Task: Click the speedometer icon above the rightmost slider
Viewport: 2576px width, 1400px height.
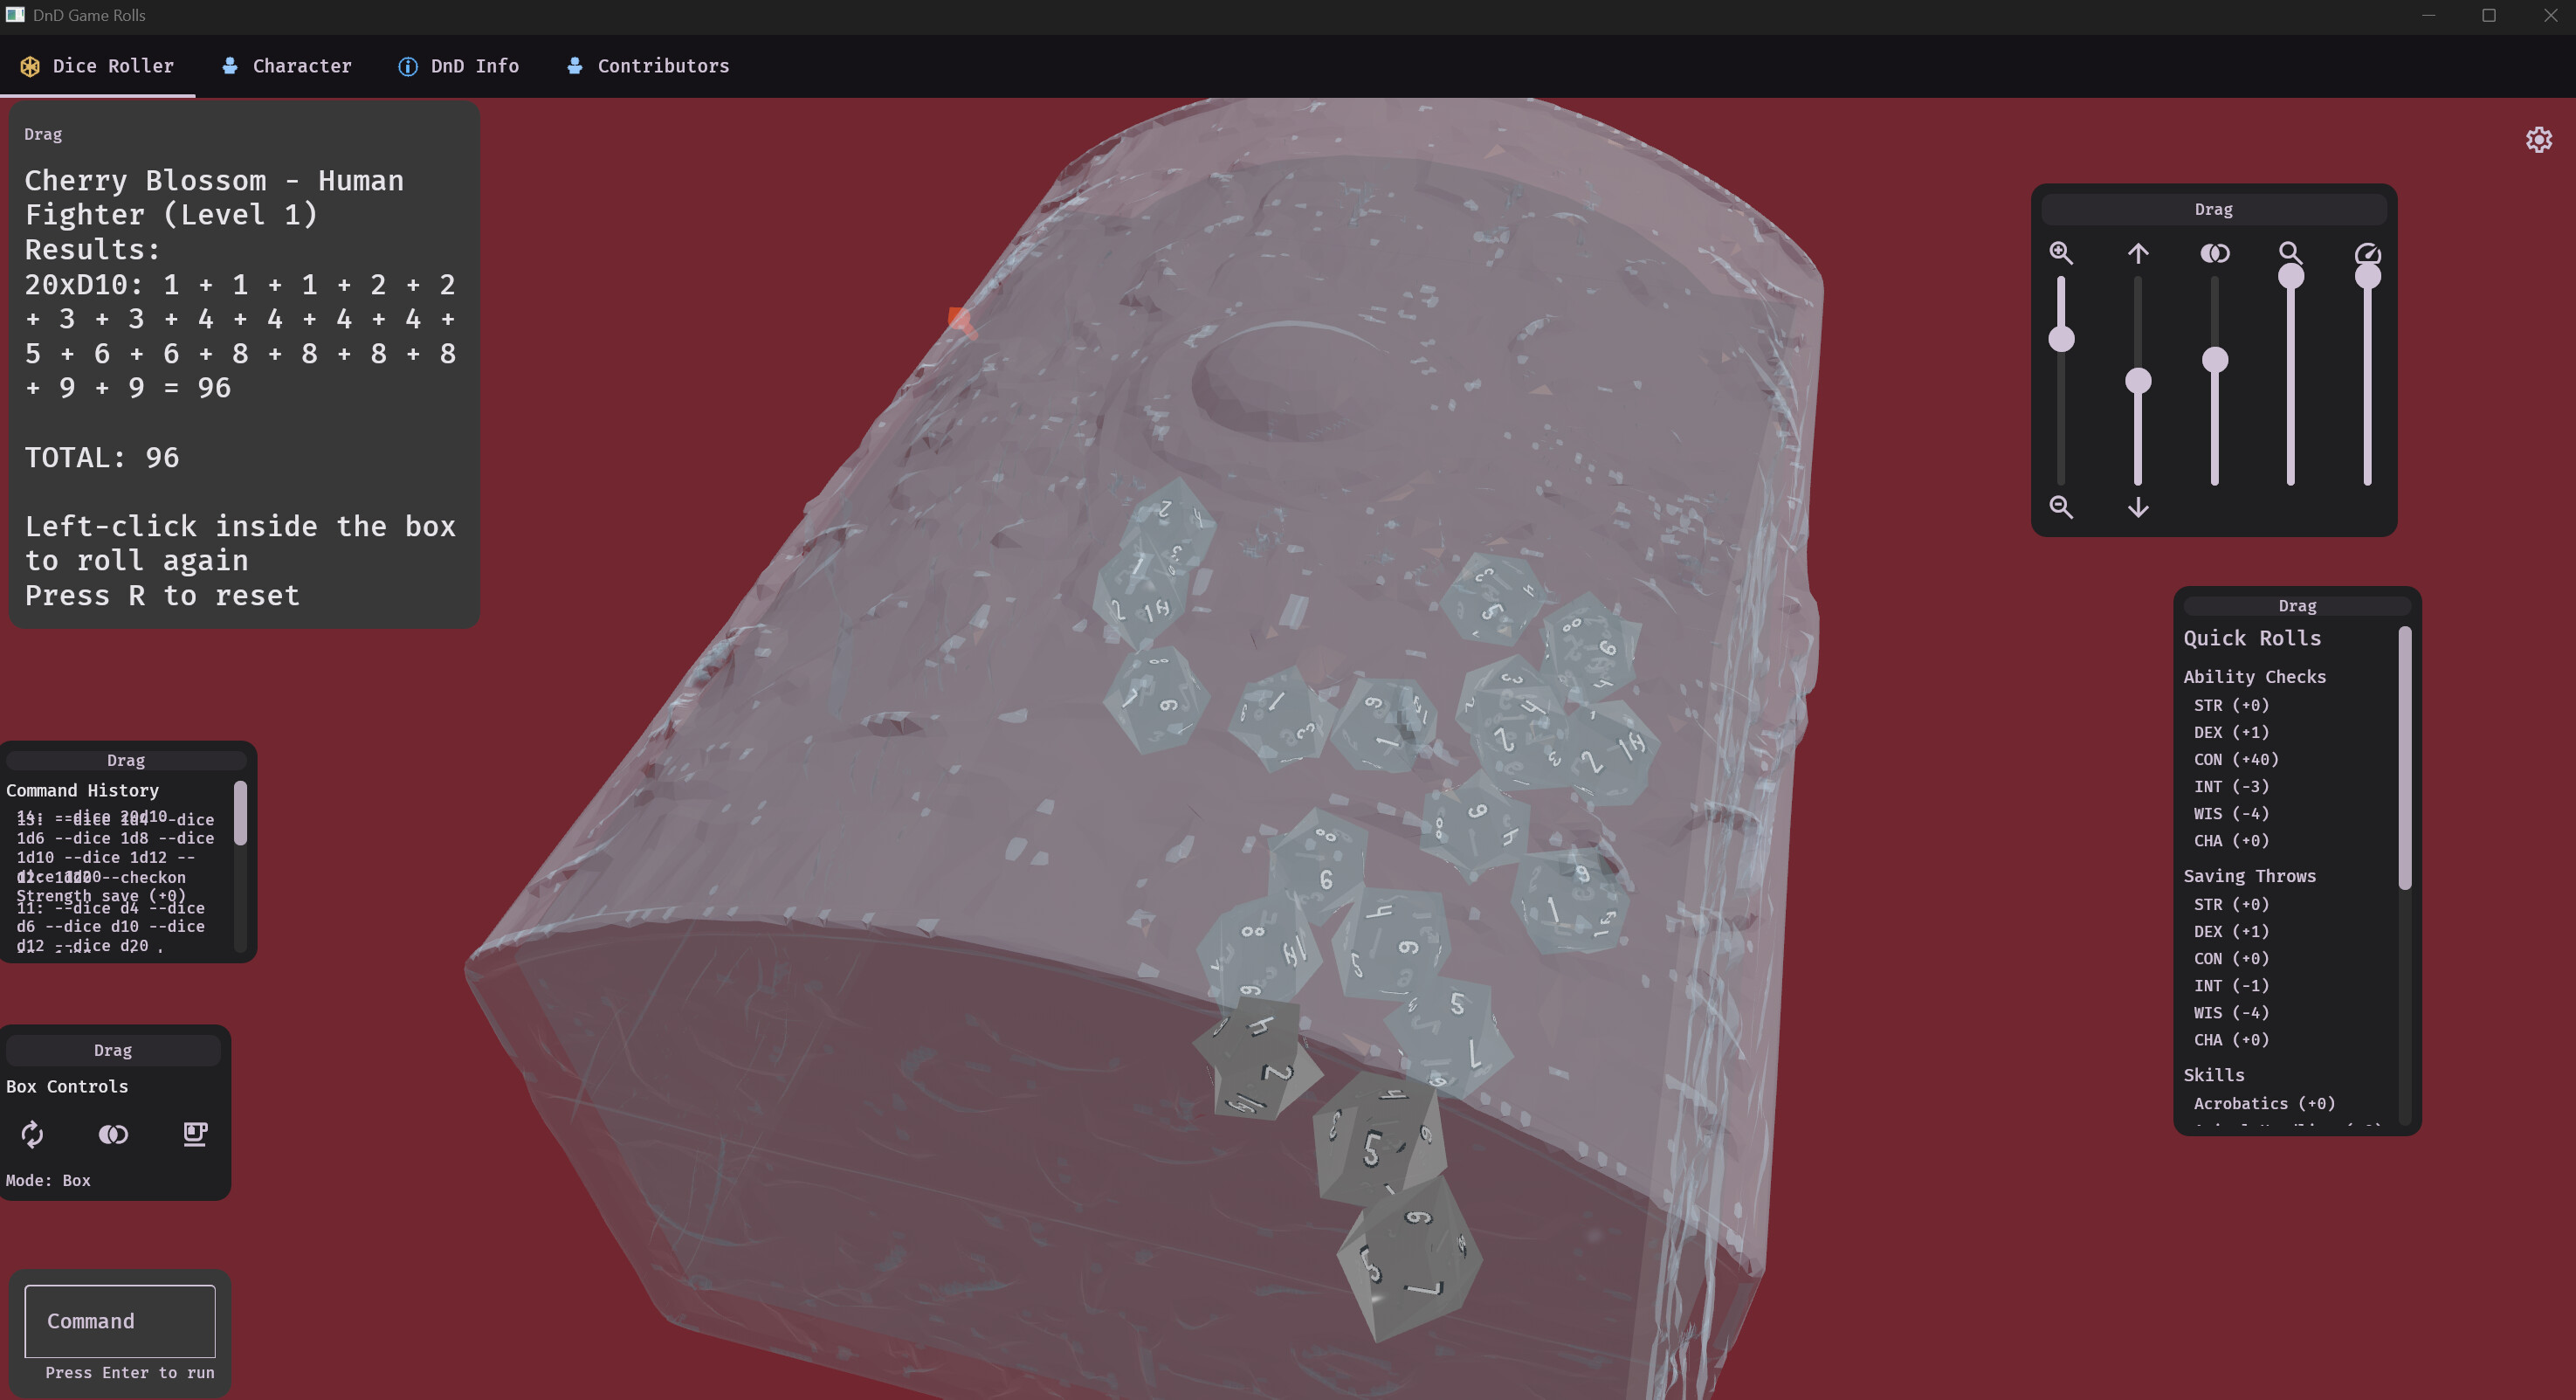Action: click(x=2367, y=253)
